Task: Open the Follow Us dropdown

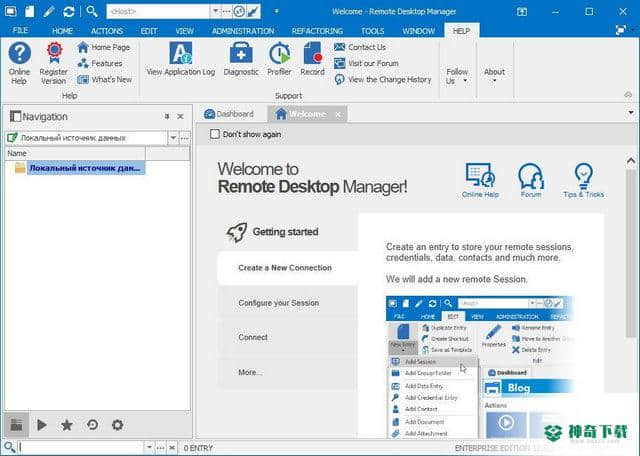Action: click(457, 76)
